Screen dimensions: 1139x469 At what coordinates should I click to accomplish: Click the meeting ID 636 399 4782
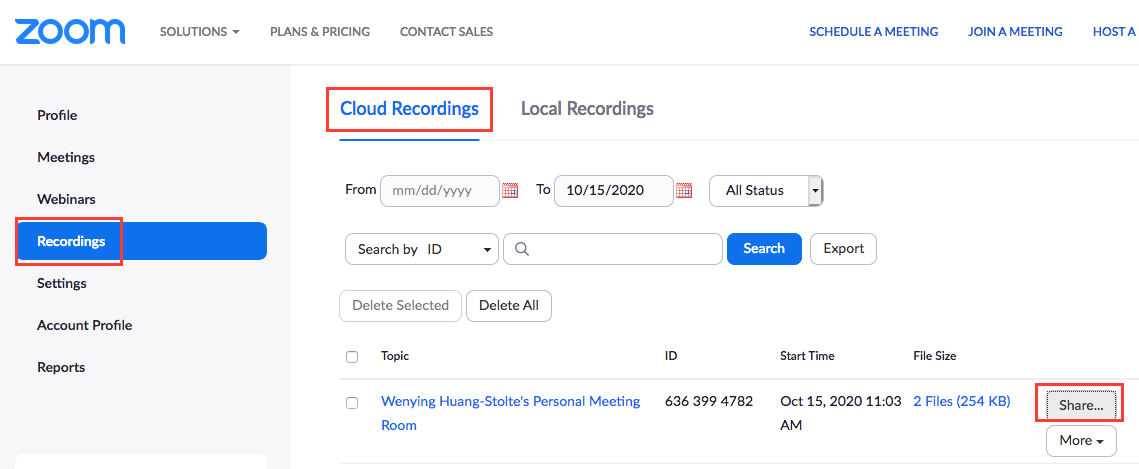[x=708, y=401]
